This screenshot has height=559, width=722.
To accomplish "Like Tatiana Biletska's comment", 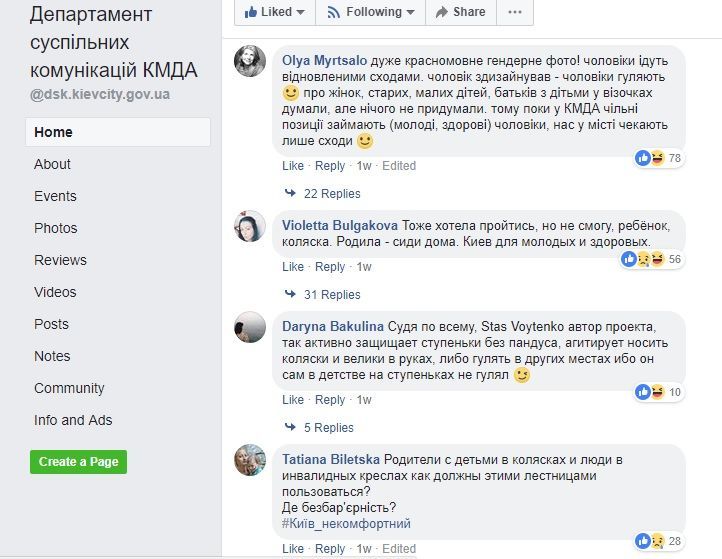I will coord(292,549).
